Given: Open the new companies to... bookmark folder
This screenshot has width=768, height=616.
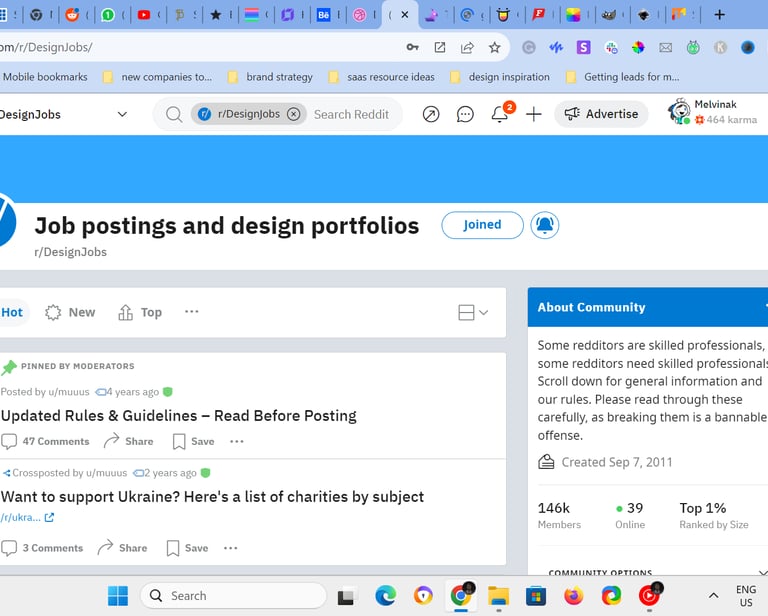Looking at the screenshot, I should tap(158, 77).
